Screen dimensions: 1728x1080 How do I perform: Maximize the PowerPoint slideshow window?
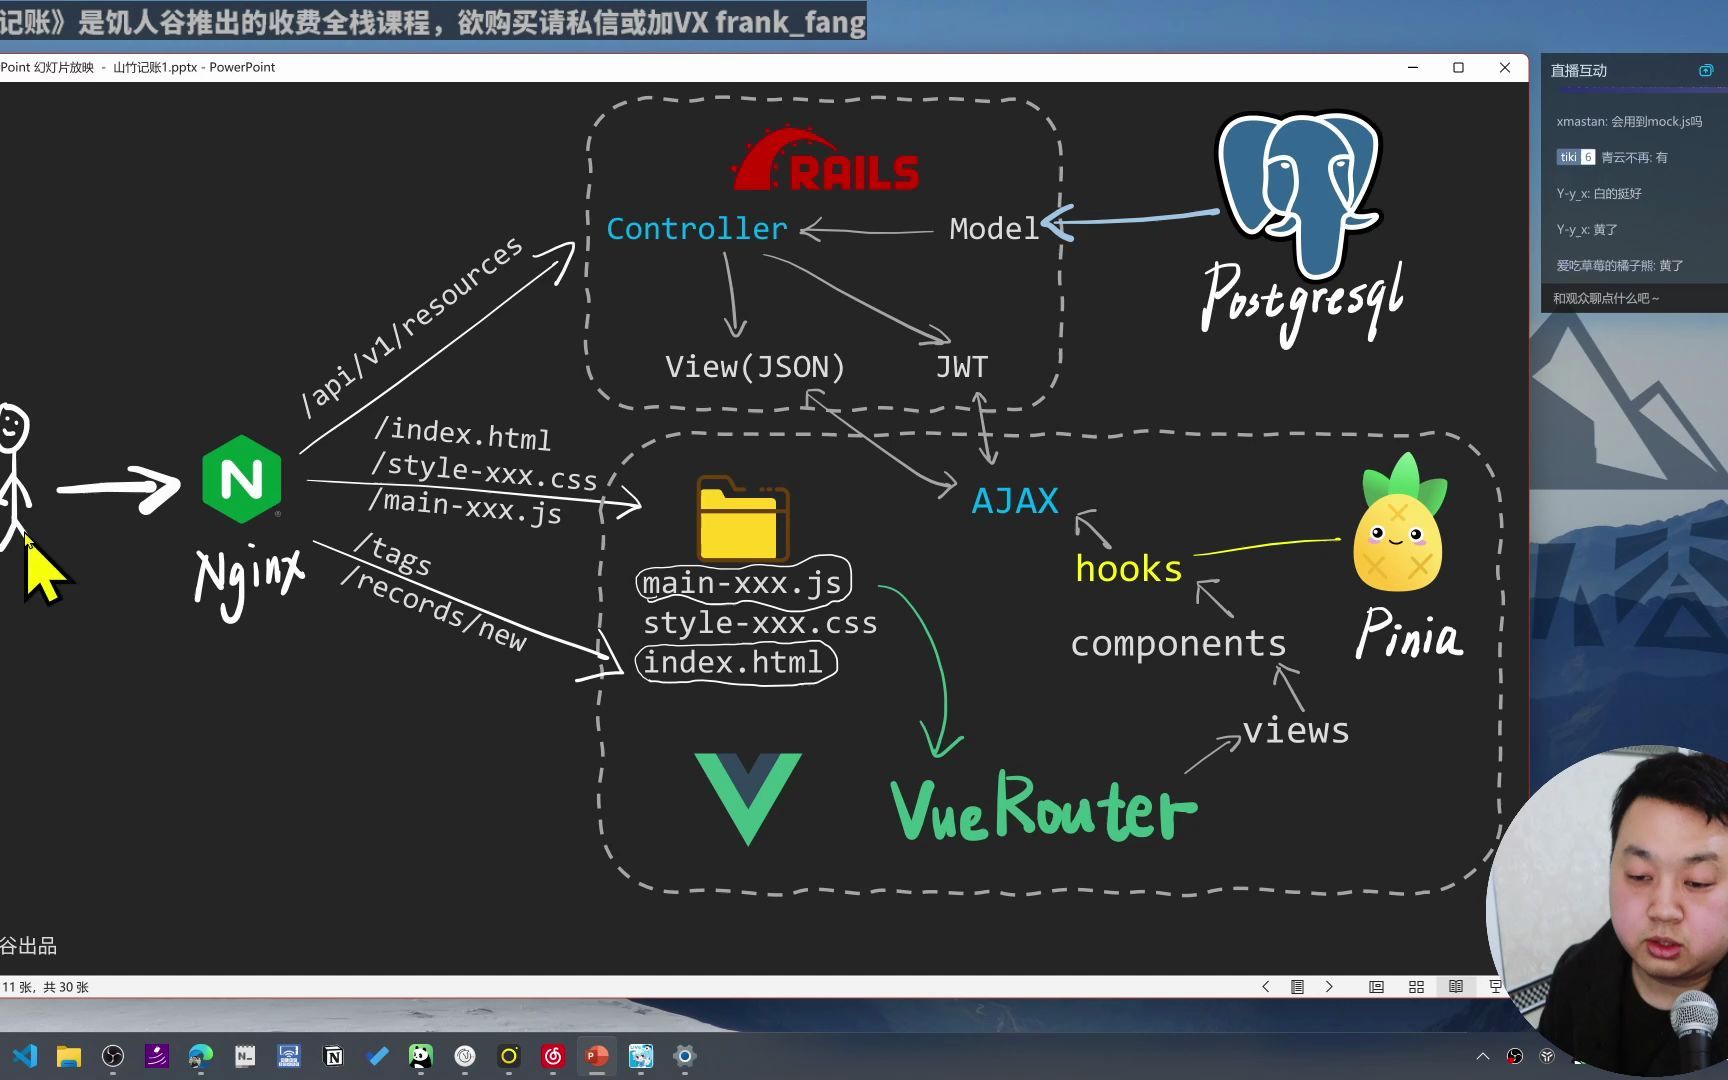(x=1458, y=67)
